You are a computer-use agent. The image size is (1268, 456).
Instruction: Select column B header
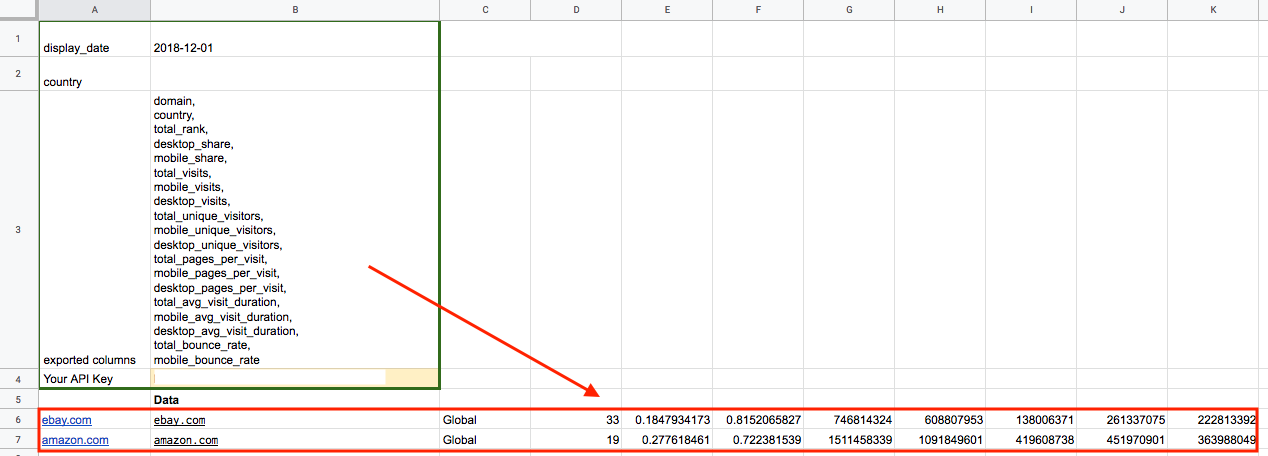[x=295, y=10]
